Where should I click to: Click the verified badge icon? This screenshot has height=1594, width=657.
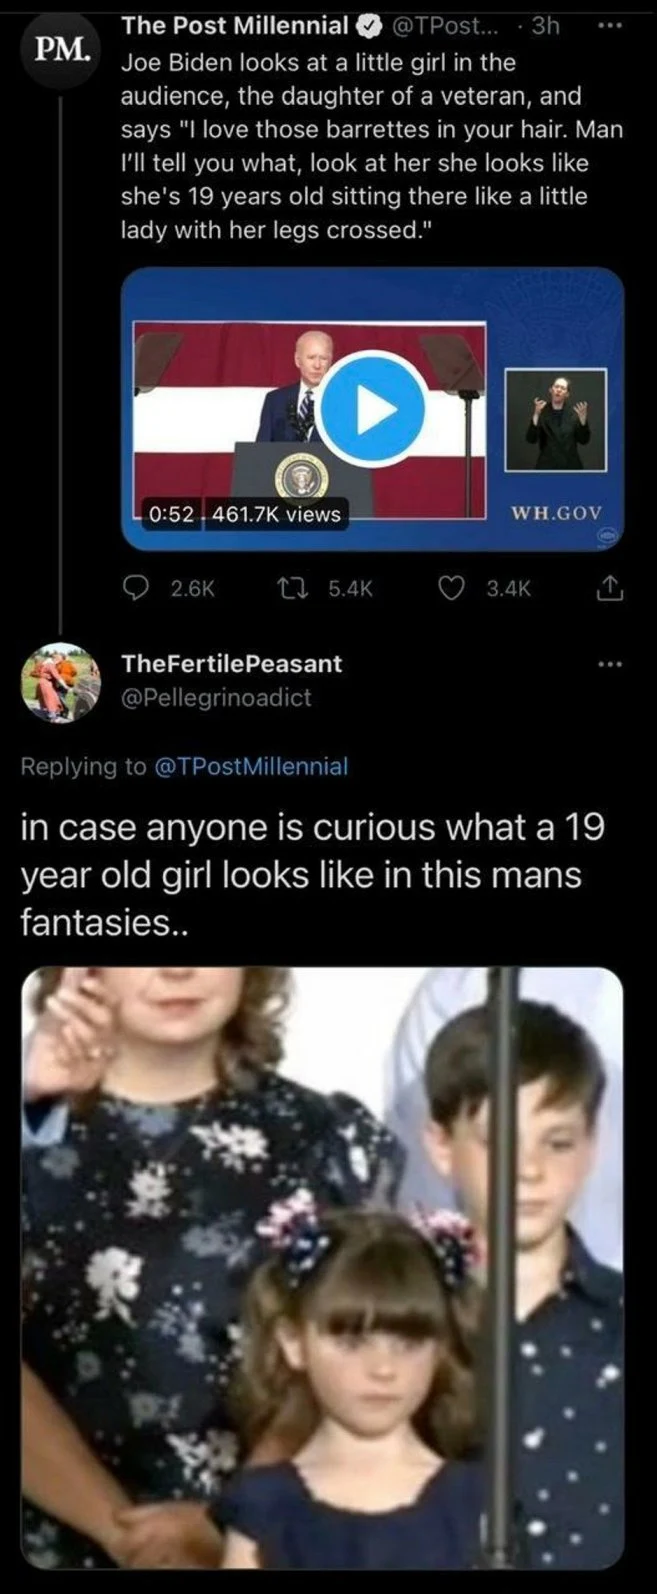pos(365,26)
